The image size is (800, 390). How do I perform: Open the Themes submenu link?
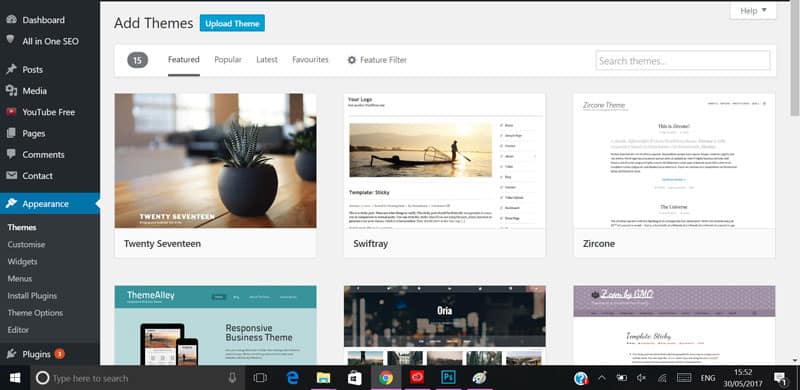[x=22, y=228]
